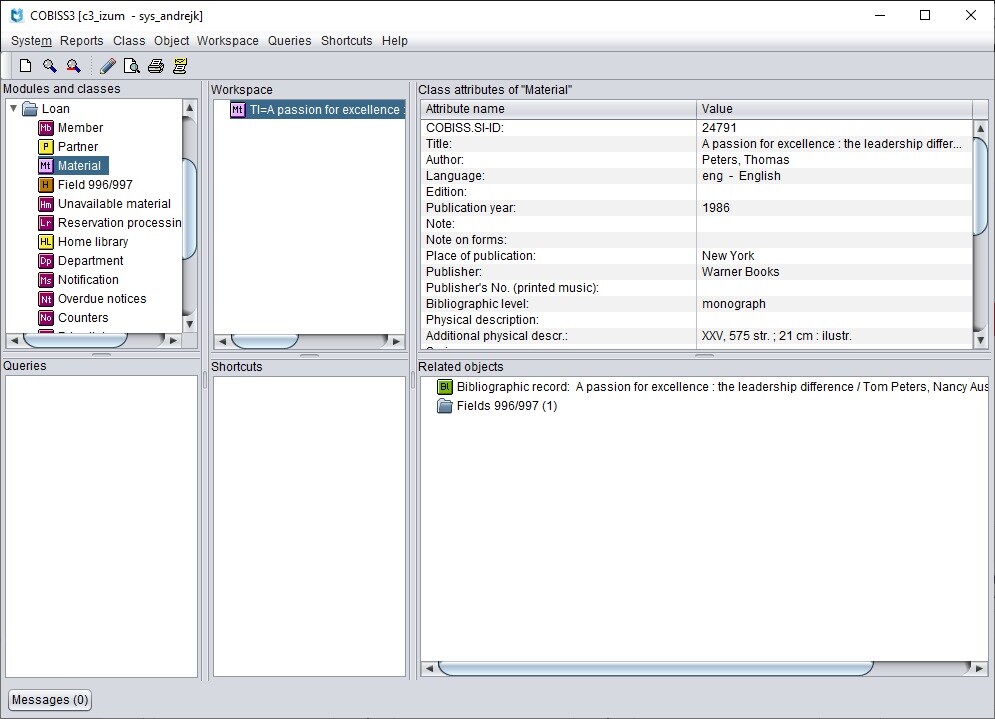995x719 pixels.
Task: Open the Queries menu
Action: pyautogui.click(x=289, y=41)
